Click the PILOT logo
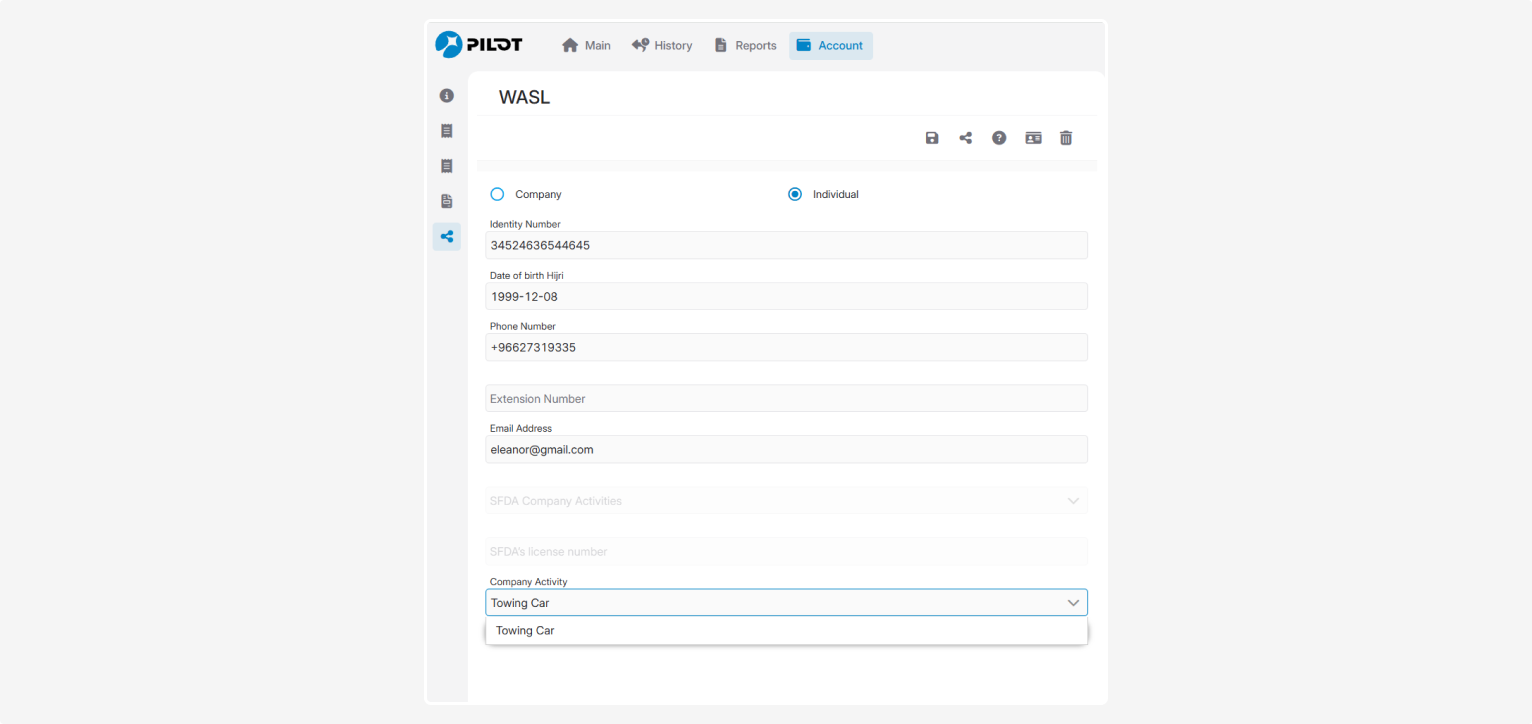This screenshot has width=1532, height=724. tap(479, 45)
